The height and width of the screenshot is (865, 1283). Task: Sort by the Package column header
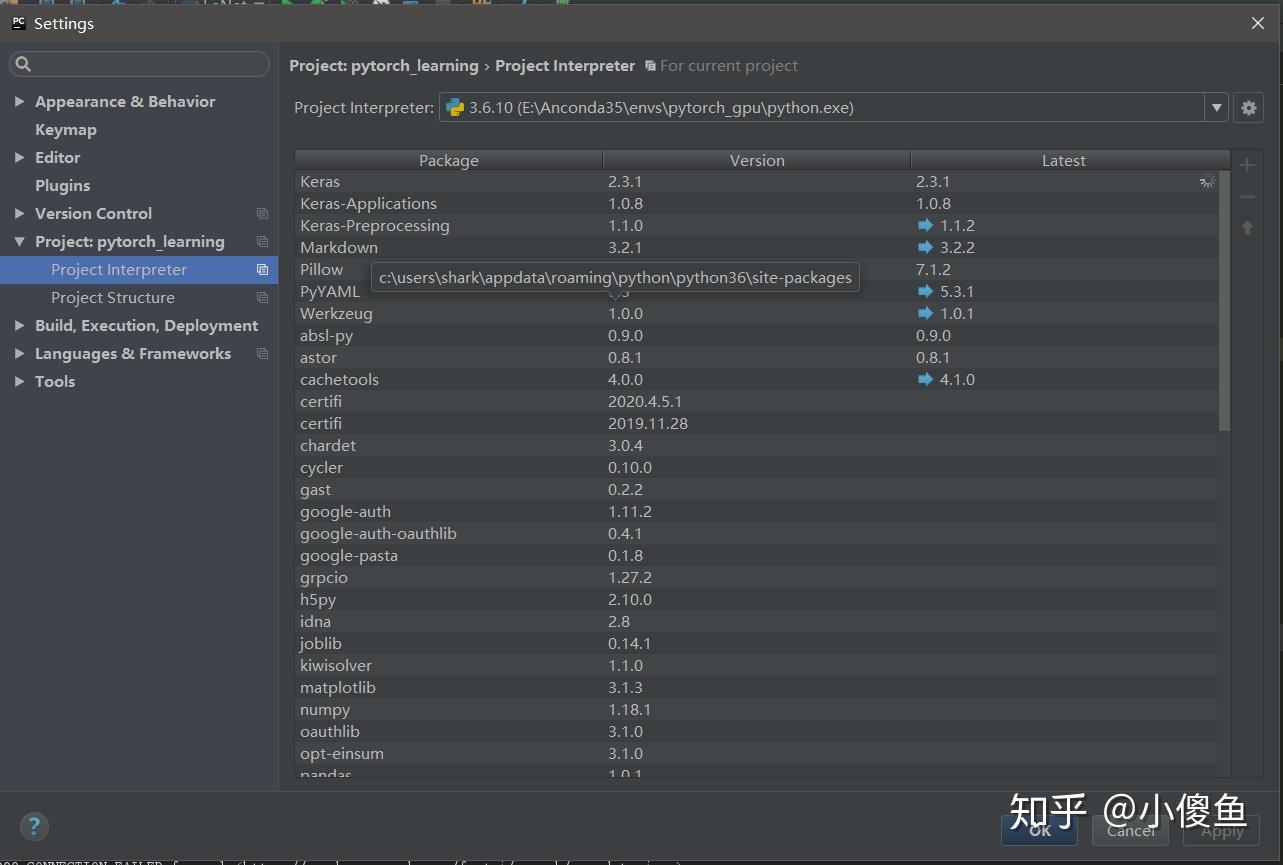449,160
